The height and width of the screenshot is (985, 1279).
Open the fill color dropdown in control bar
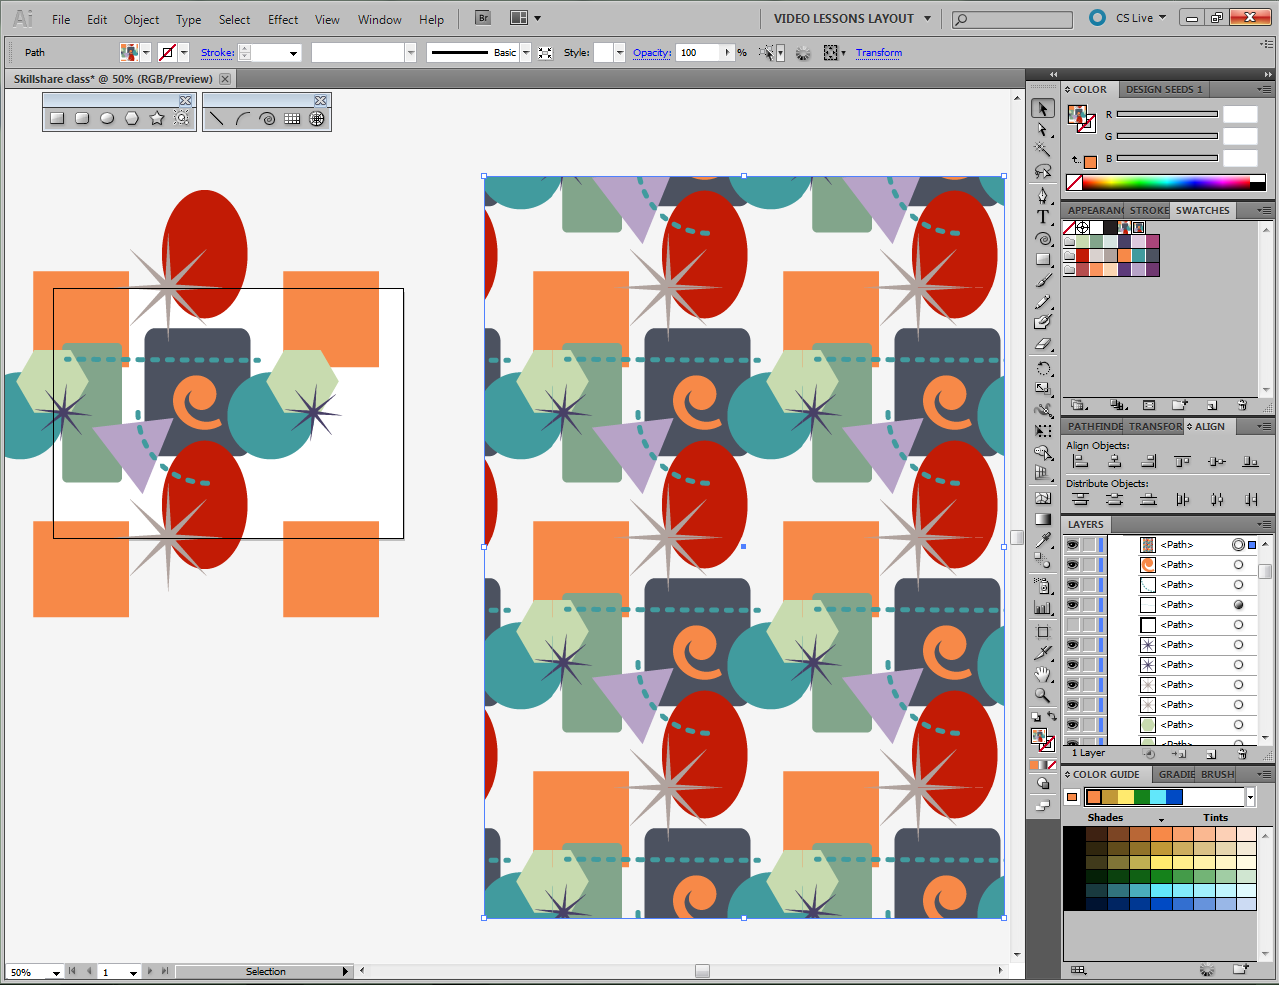click(x=146, y=53)
